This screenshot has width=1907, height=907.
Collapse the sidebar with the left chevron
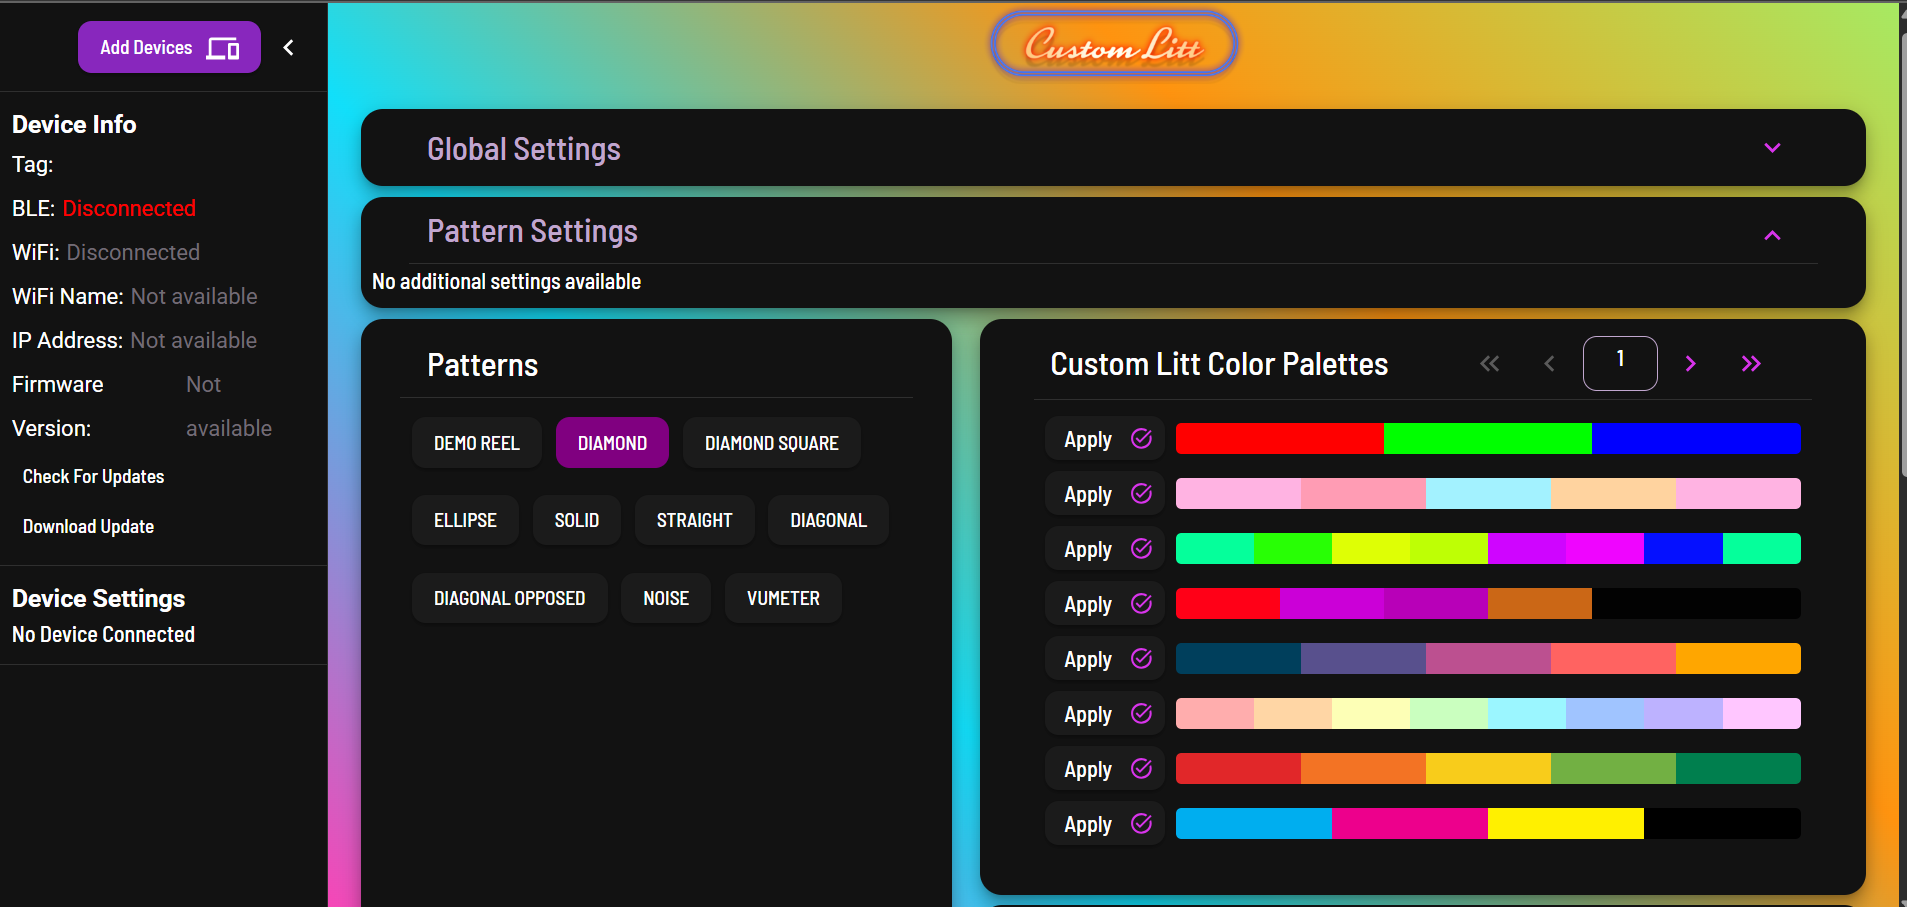tap(288, 47)
